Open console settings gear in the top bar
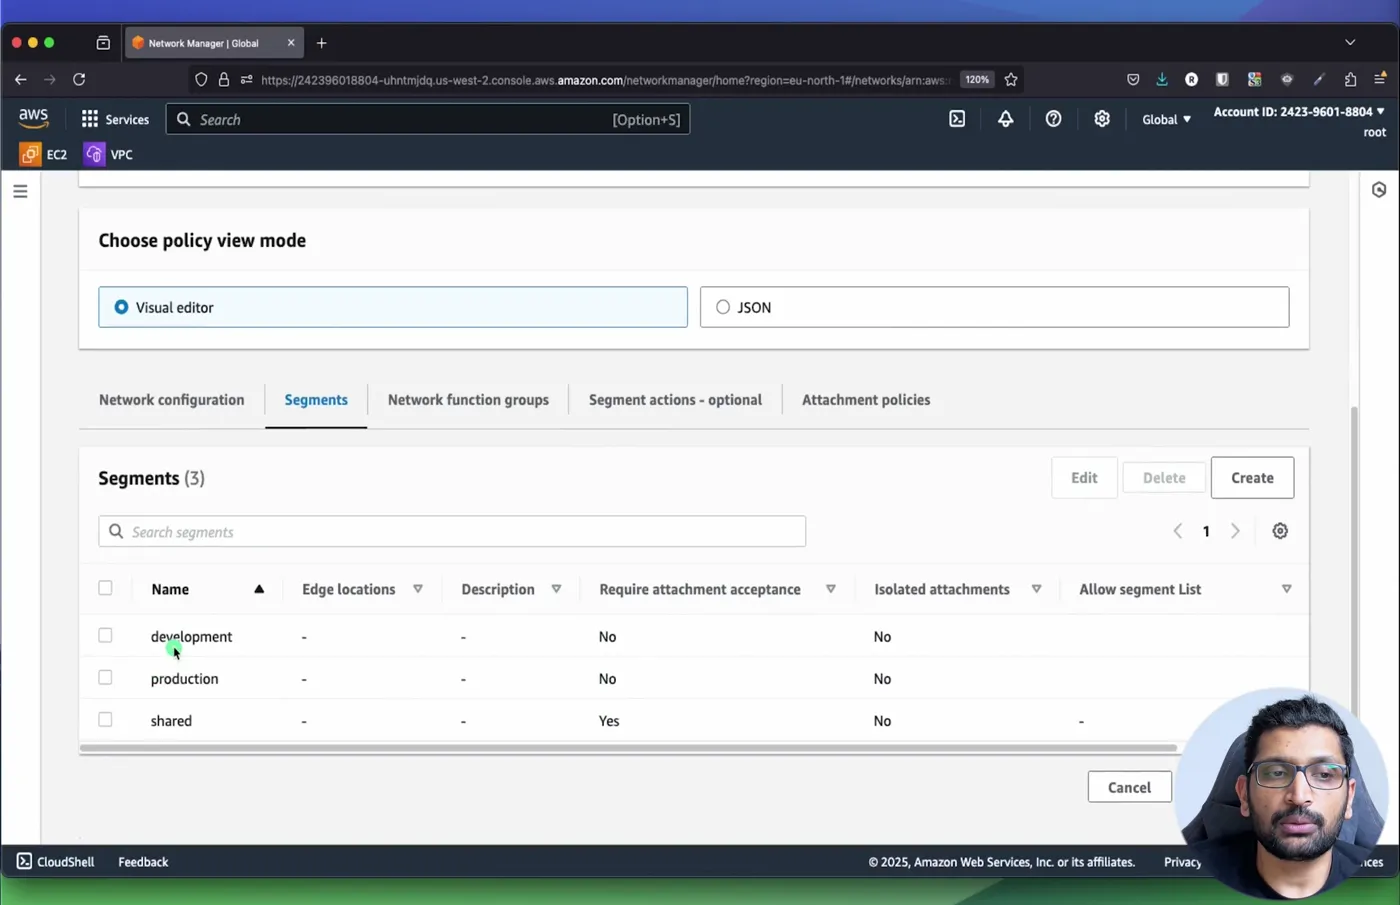Image resolution: width=1400 pixels, height=905 pixels. [1101, 119]
